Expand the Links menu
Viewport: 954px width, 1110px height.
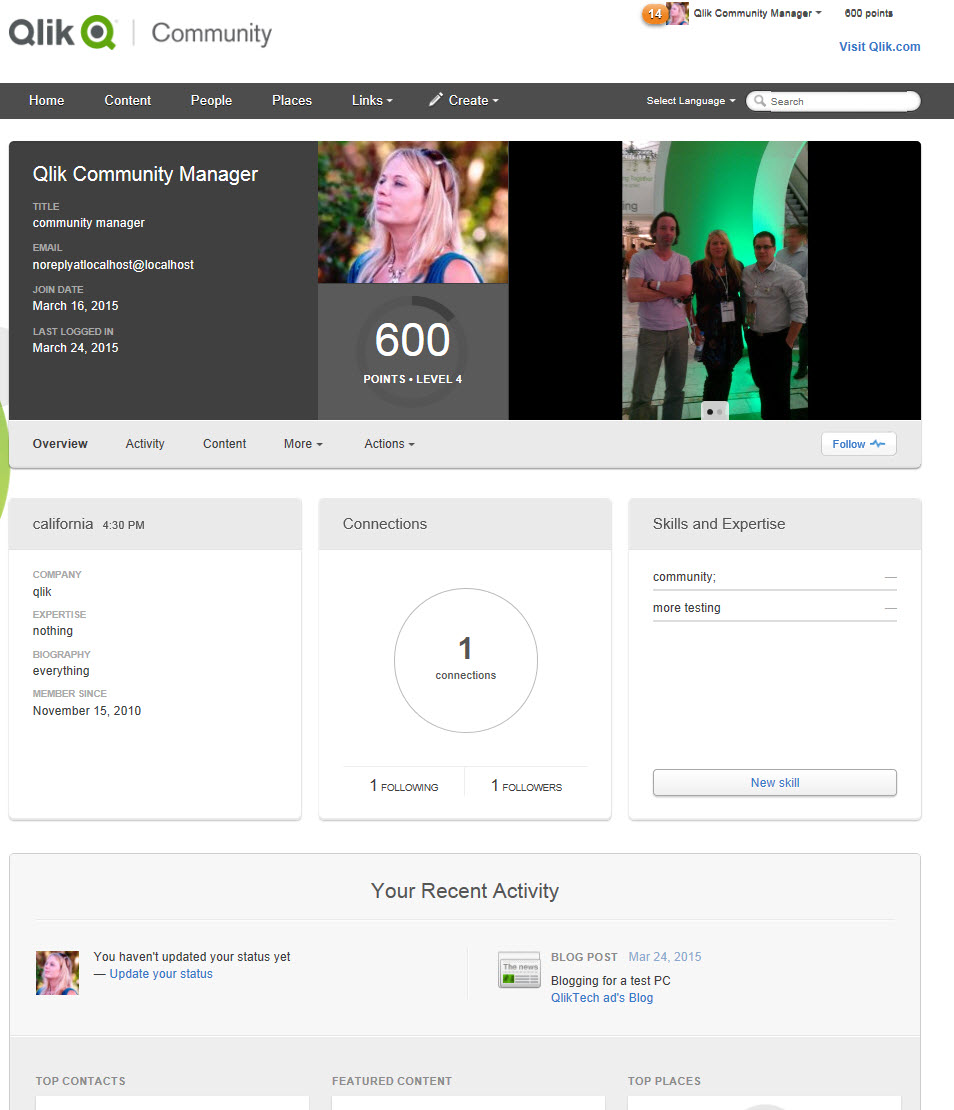click(x=372, y=101)
